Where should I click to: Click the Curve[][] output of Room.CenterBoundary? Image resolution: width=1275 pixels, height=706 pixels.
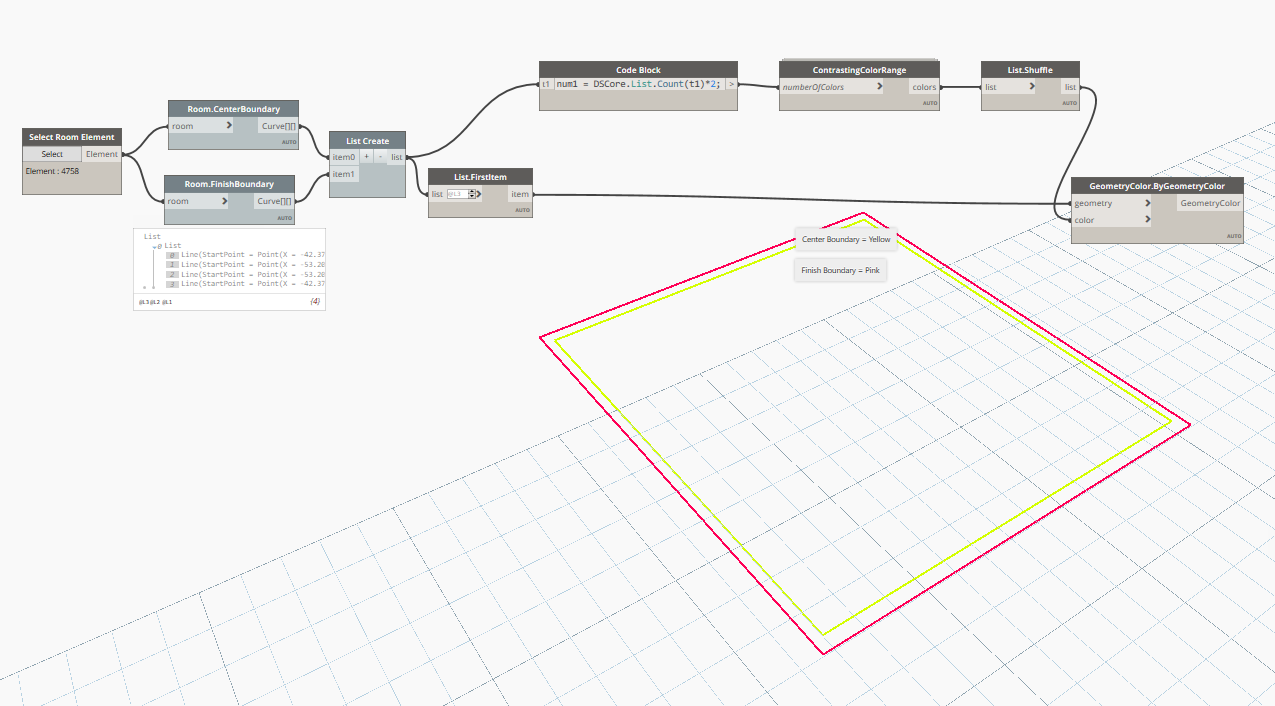[279, 126]
